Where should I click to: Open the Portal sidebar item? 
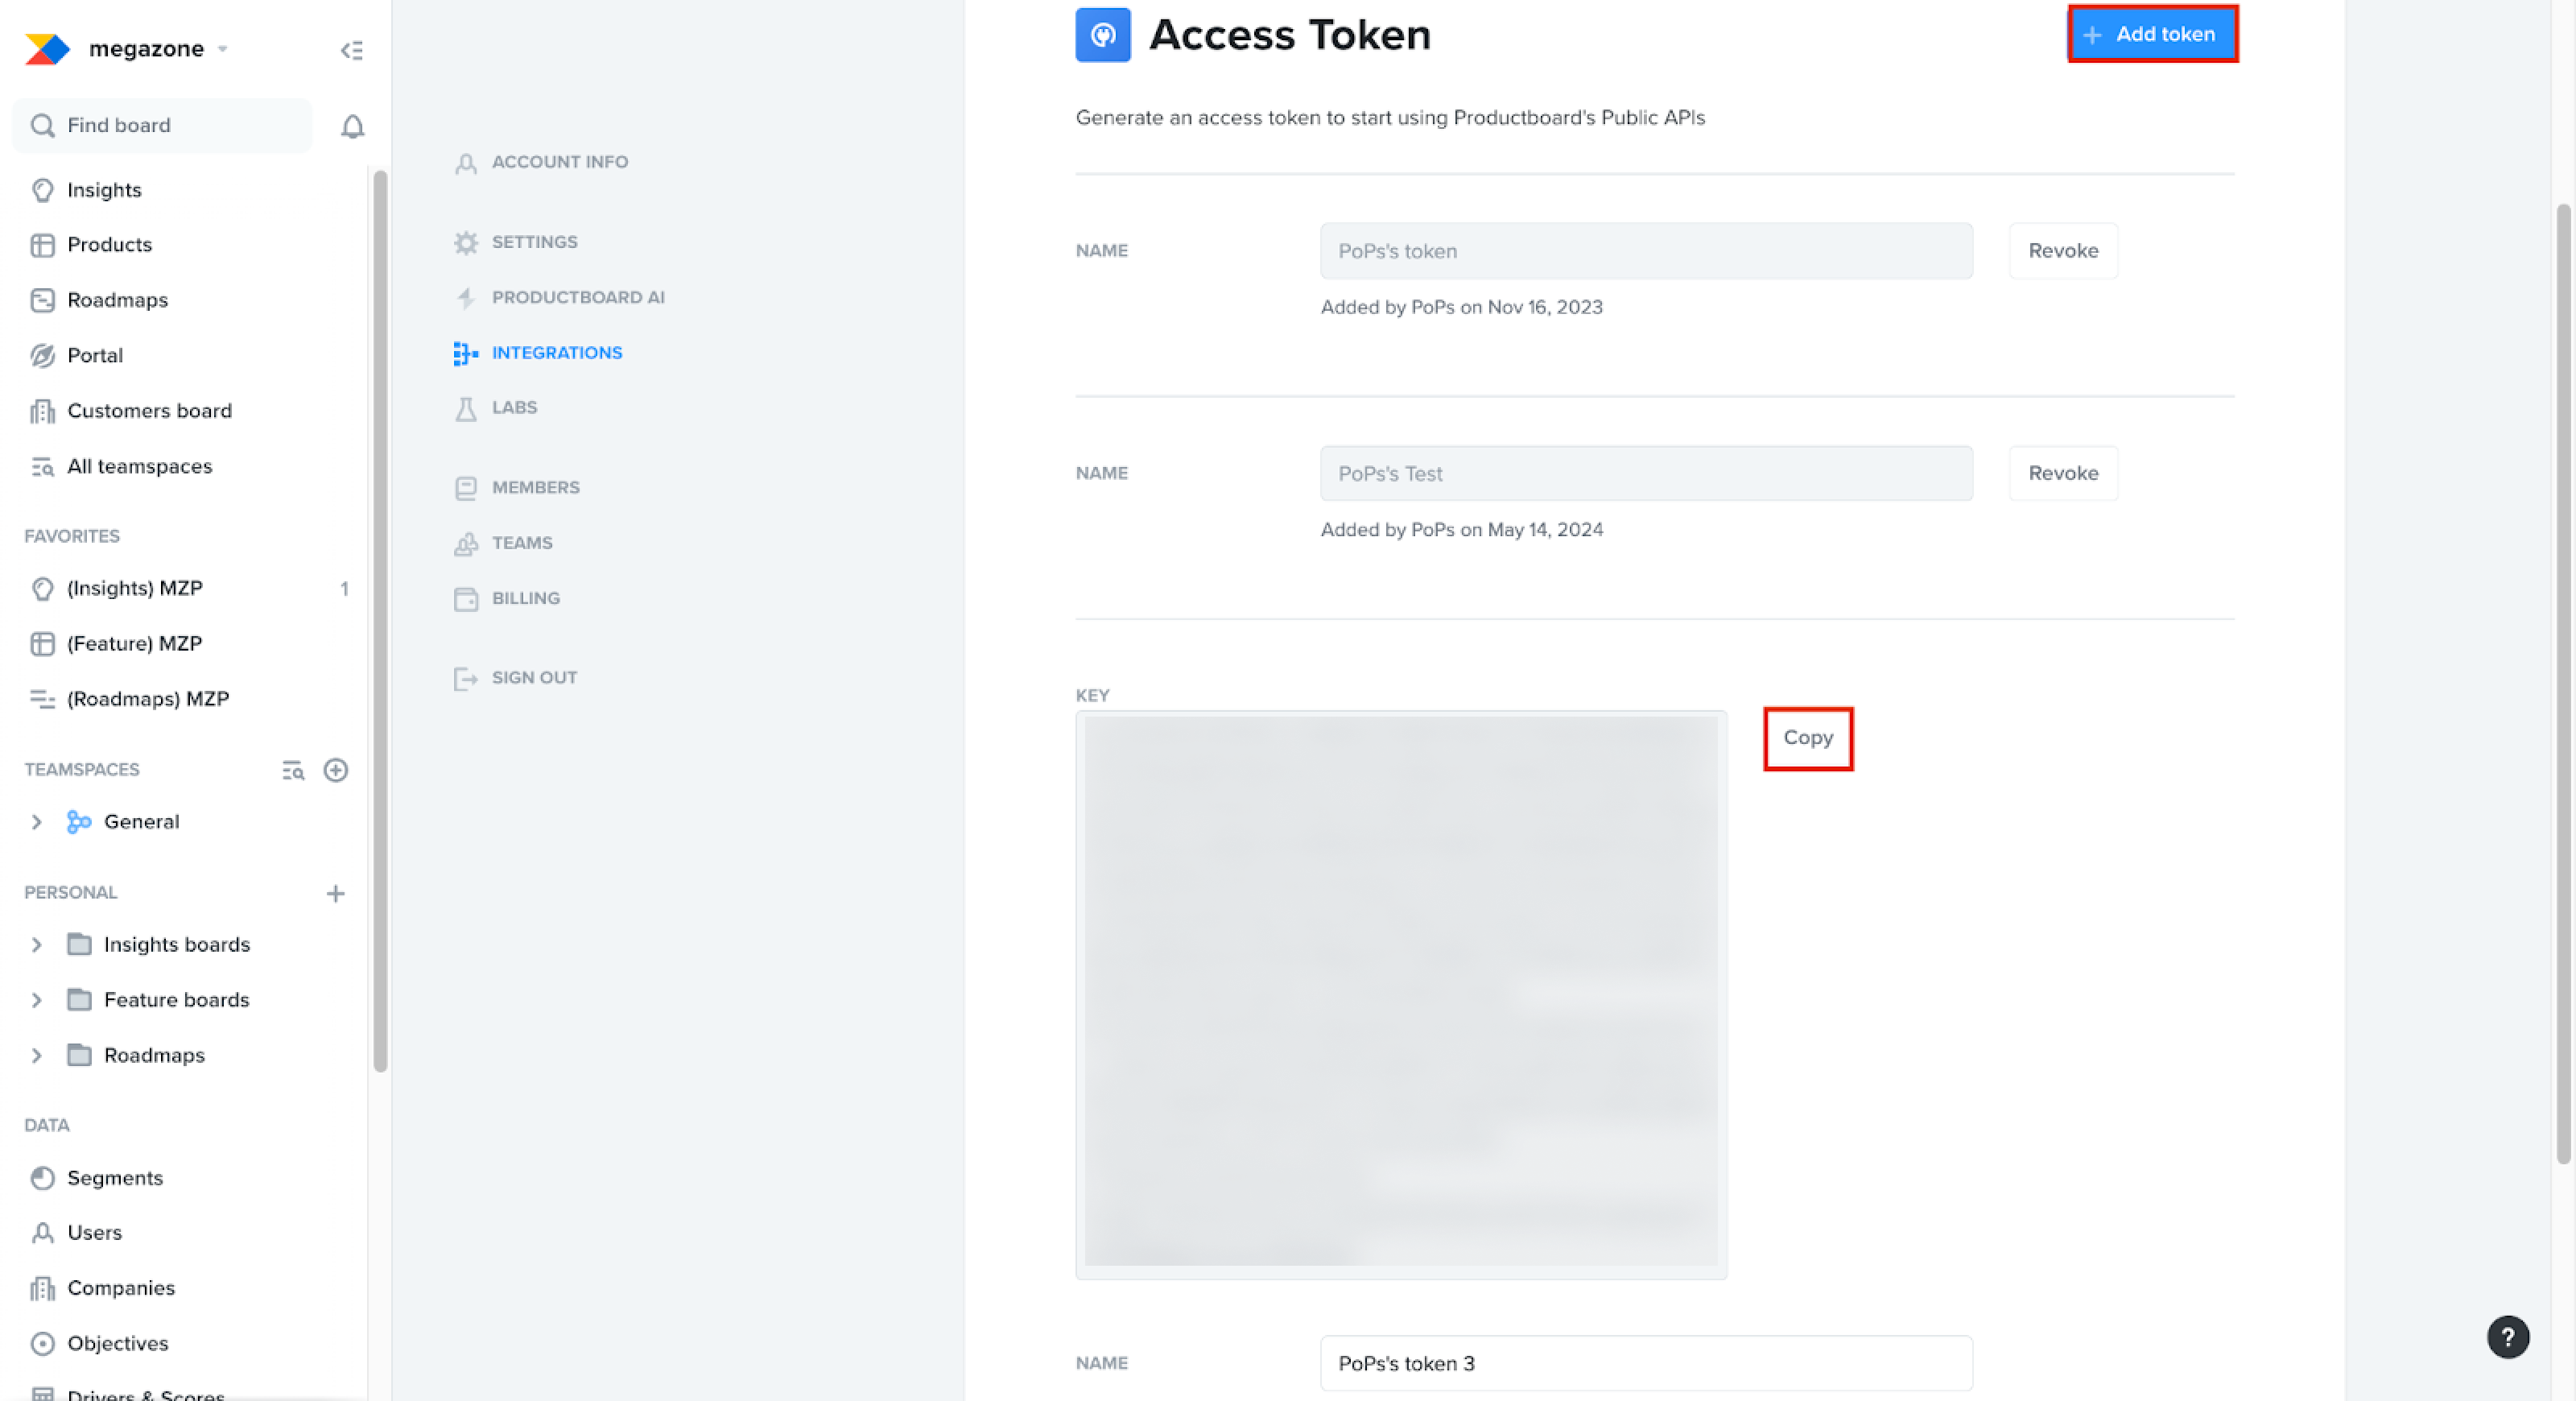94,355
